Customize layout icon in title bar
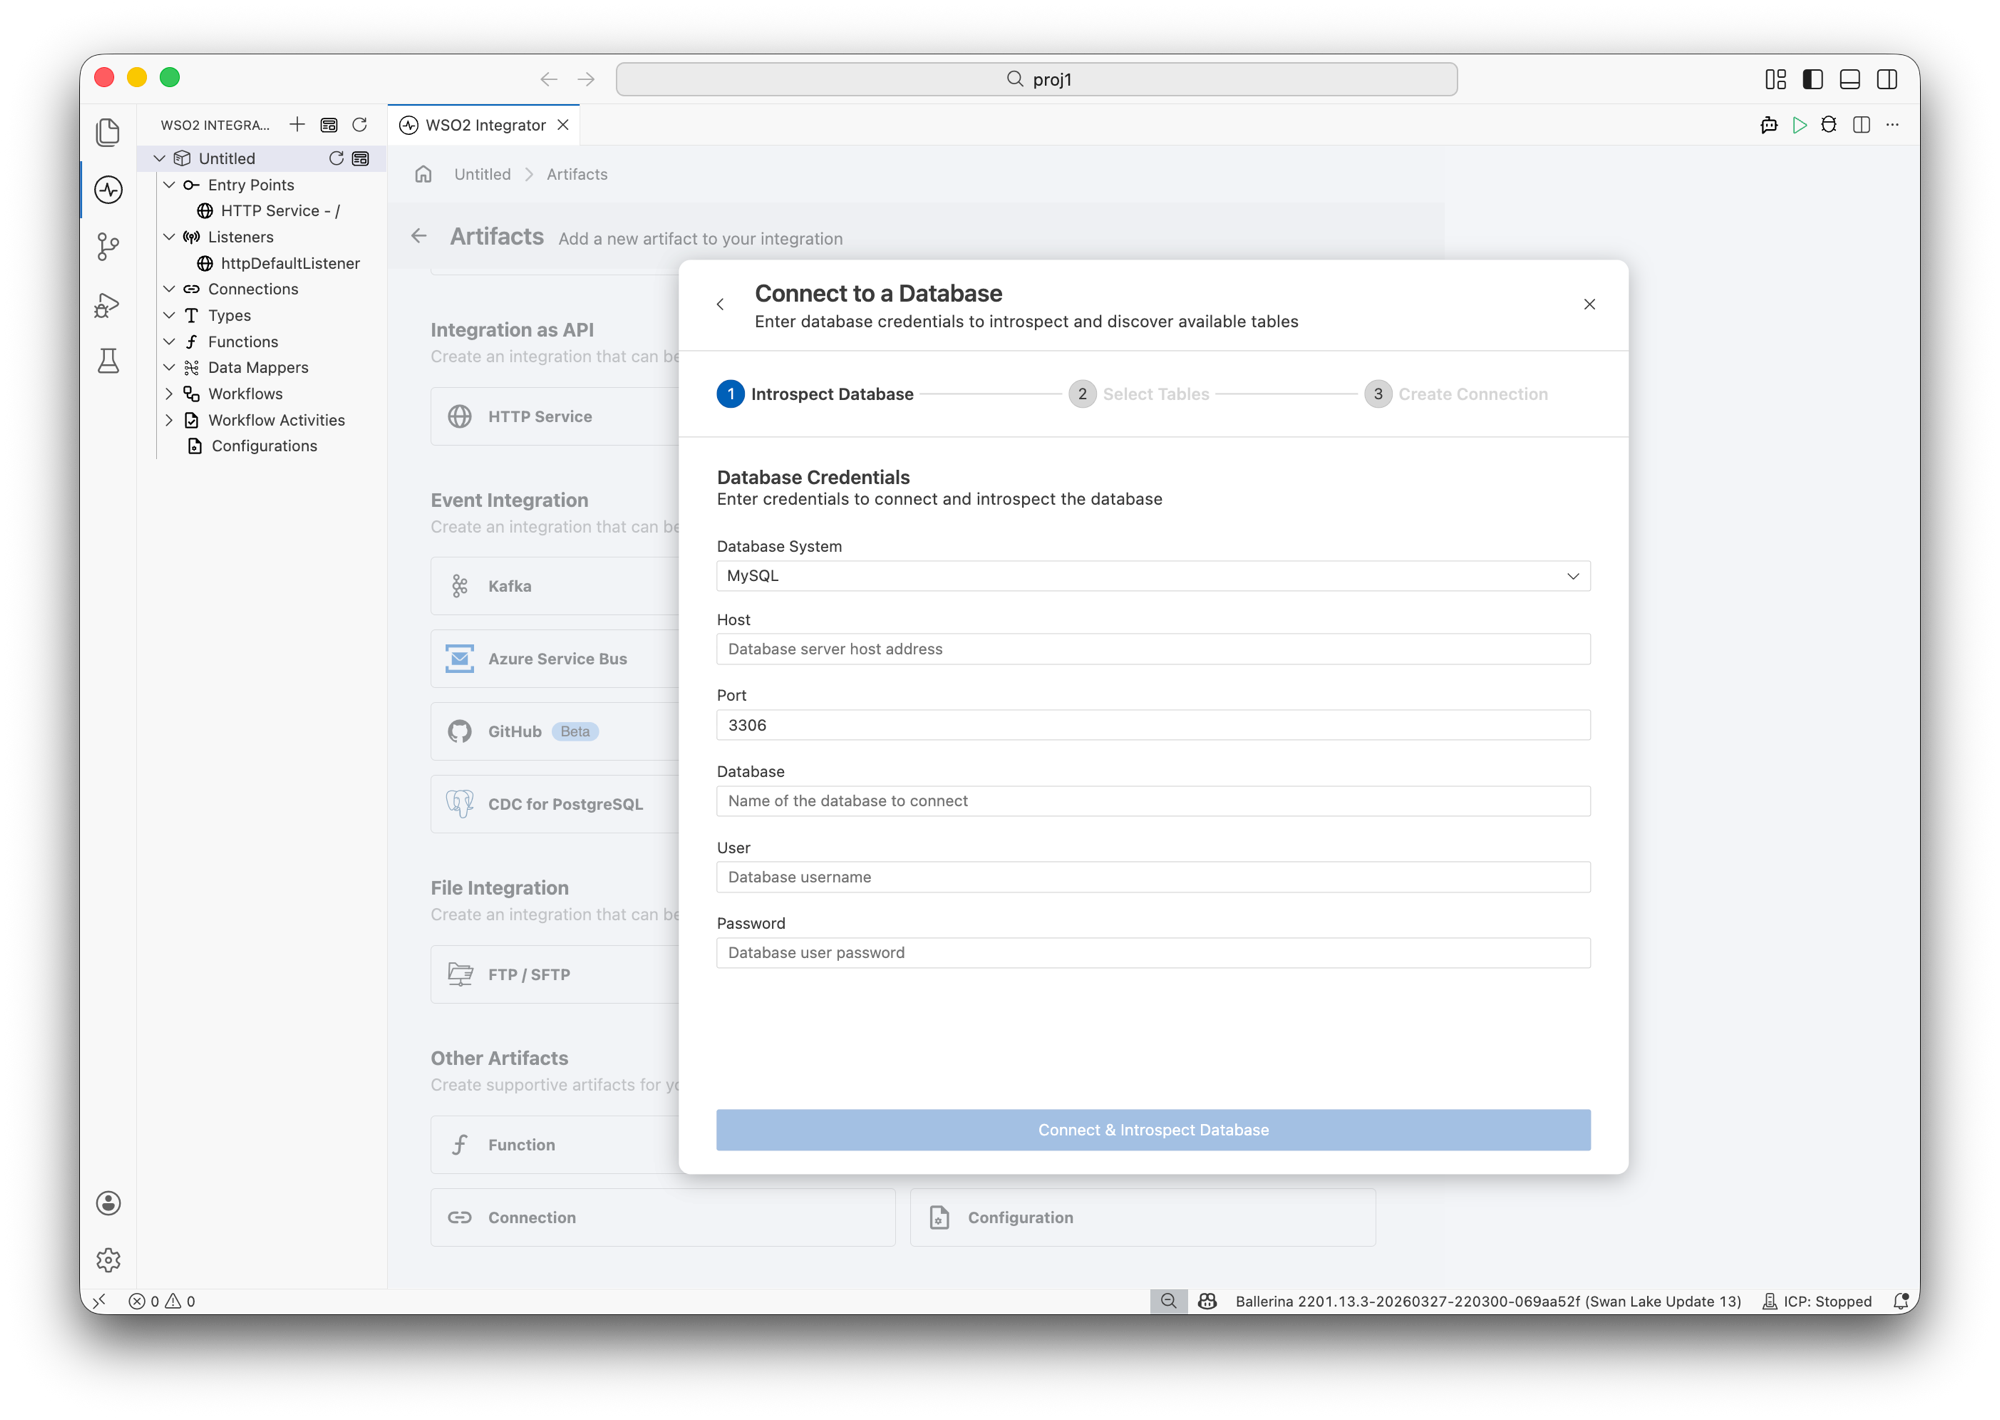The height and width of the screenshot is (1420, 2000). click(x=1775, y=79)
